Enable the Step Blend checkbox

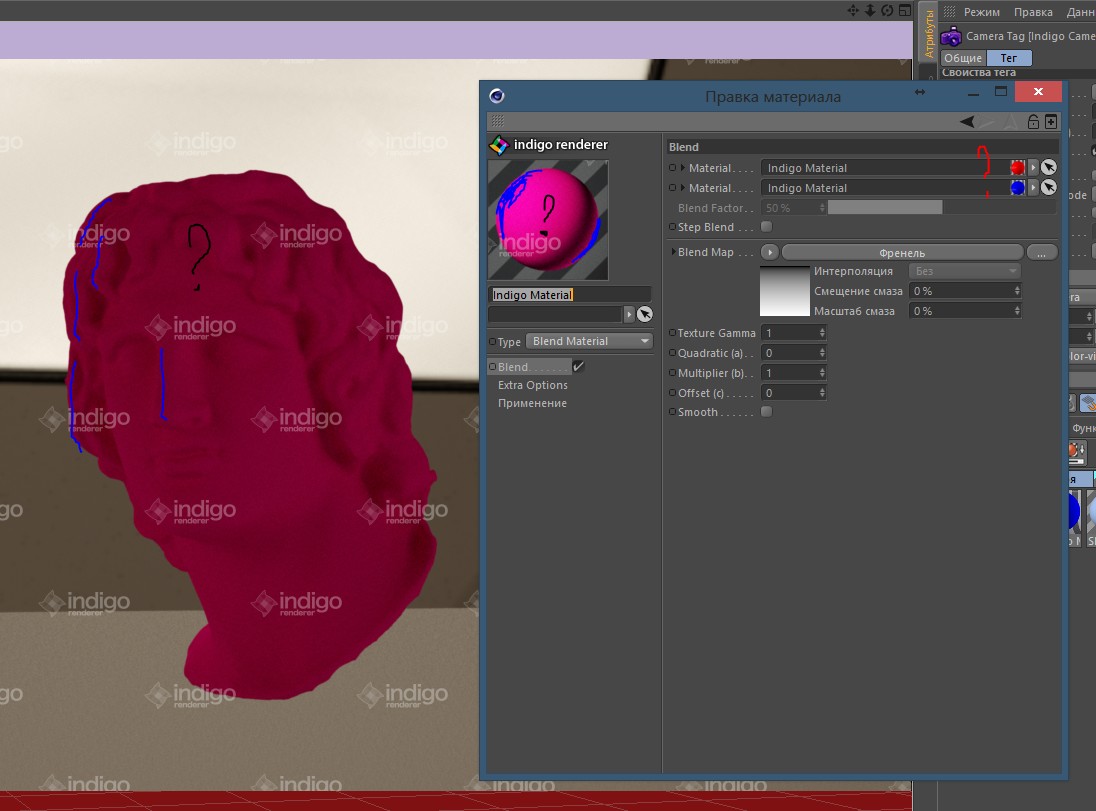tap(767, 227)
